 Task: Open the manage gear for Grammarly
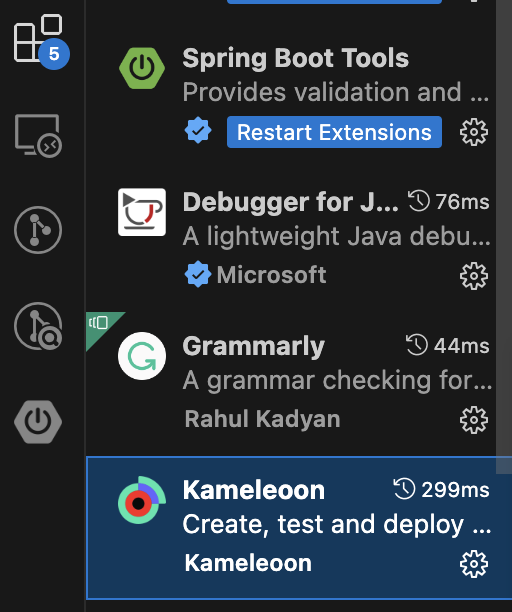(474, 420)
